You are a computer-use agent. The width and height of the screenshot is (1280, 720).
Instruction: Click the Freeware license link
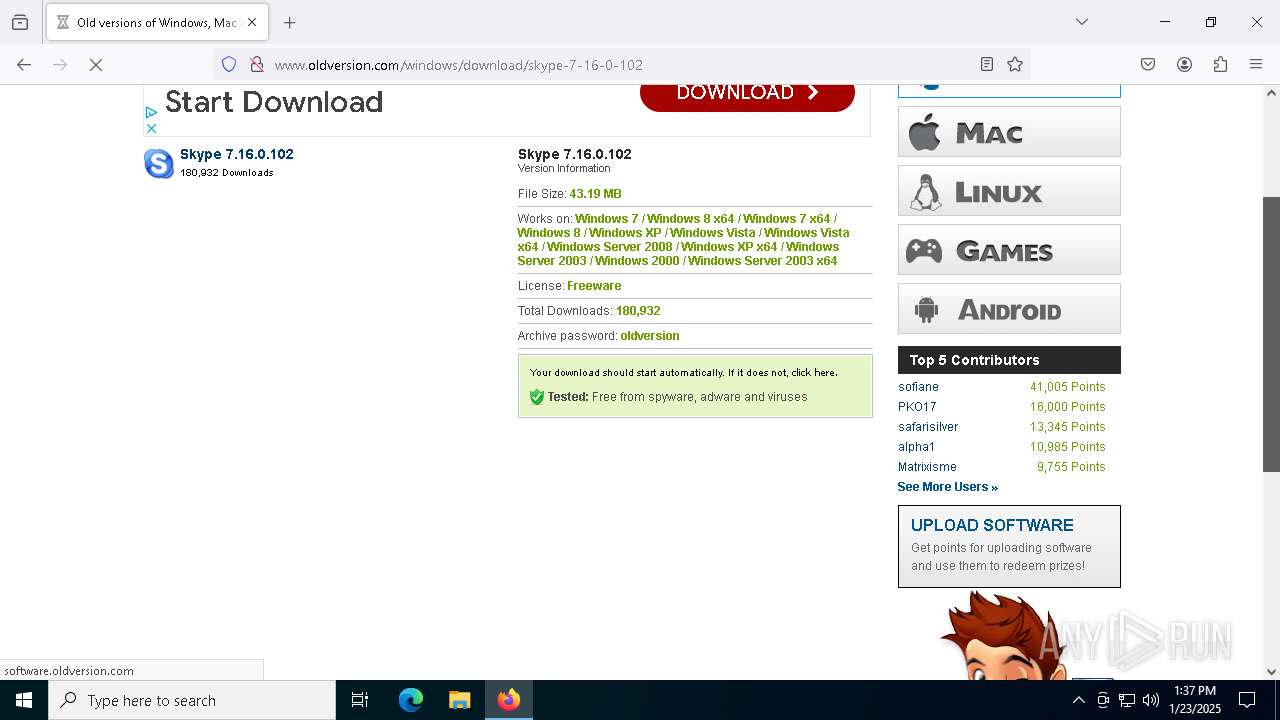[594, 286]
